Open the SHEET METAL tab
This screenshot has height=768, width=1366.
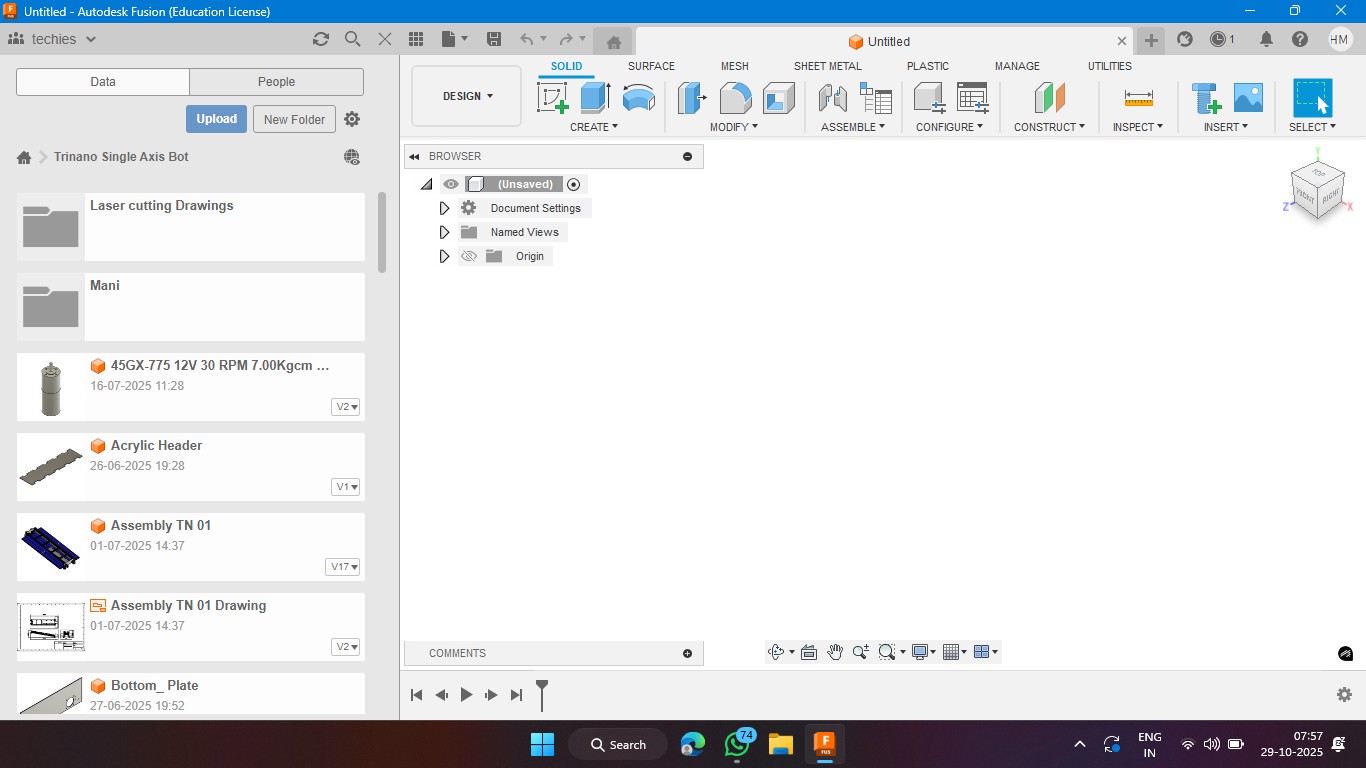[828, 66]
